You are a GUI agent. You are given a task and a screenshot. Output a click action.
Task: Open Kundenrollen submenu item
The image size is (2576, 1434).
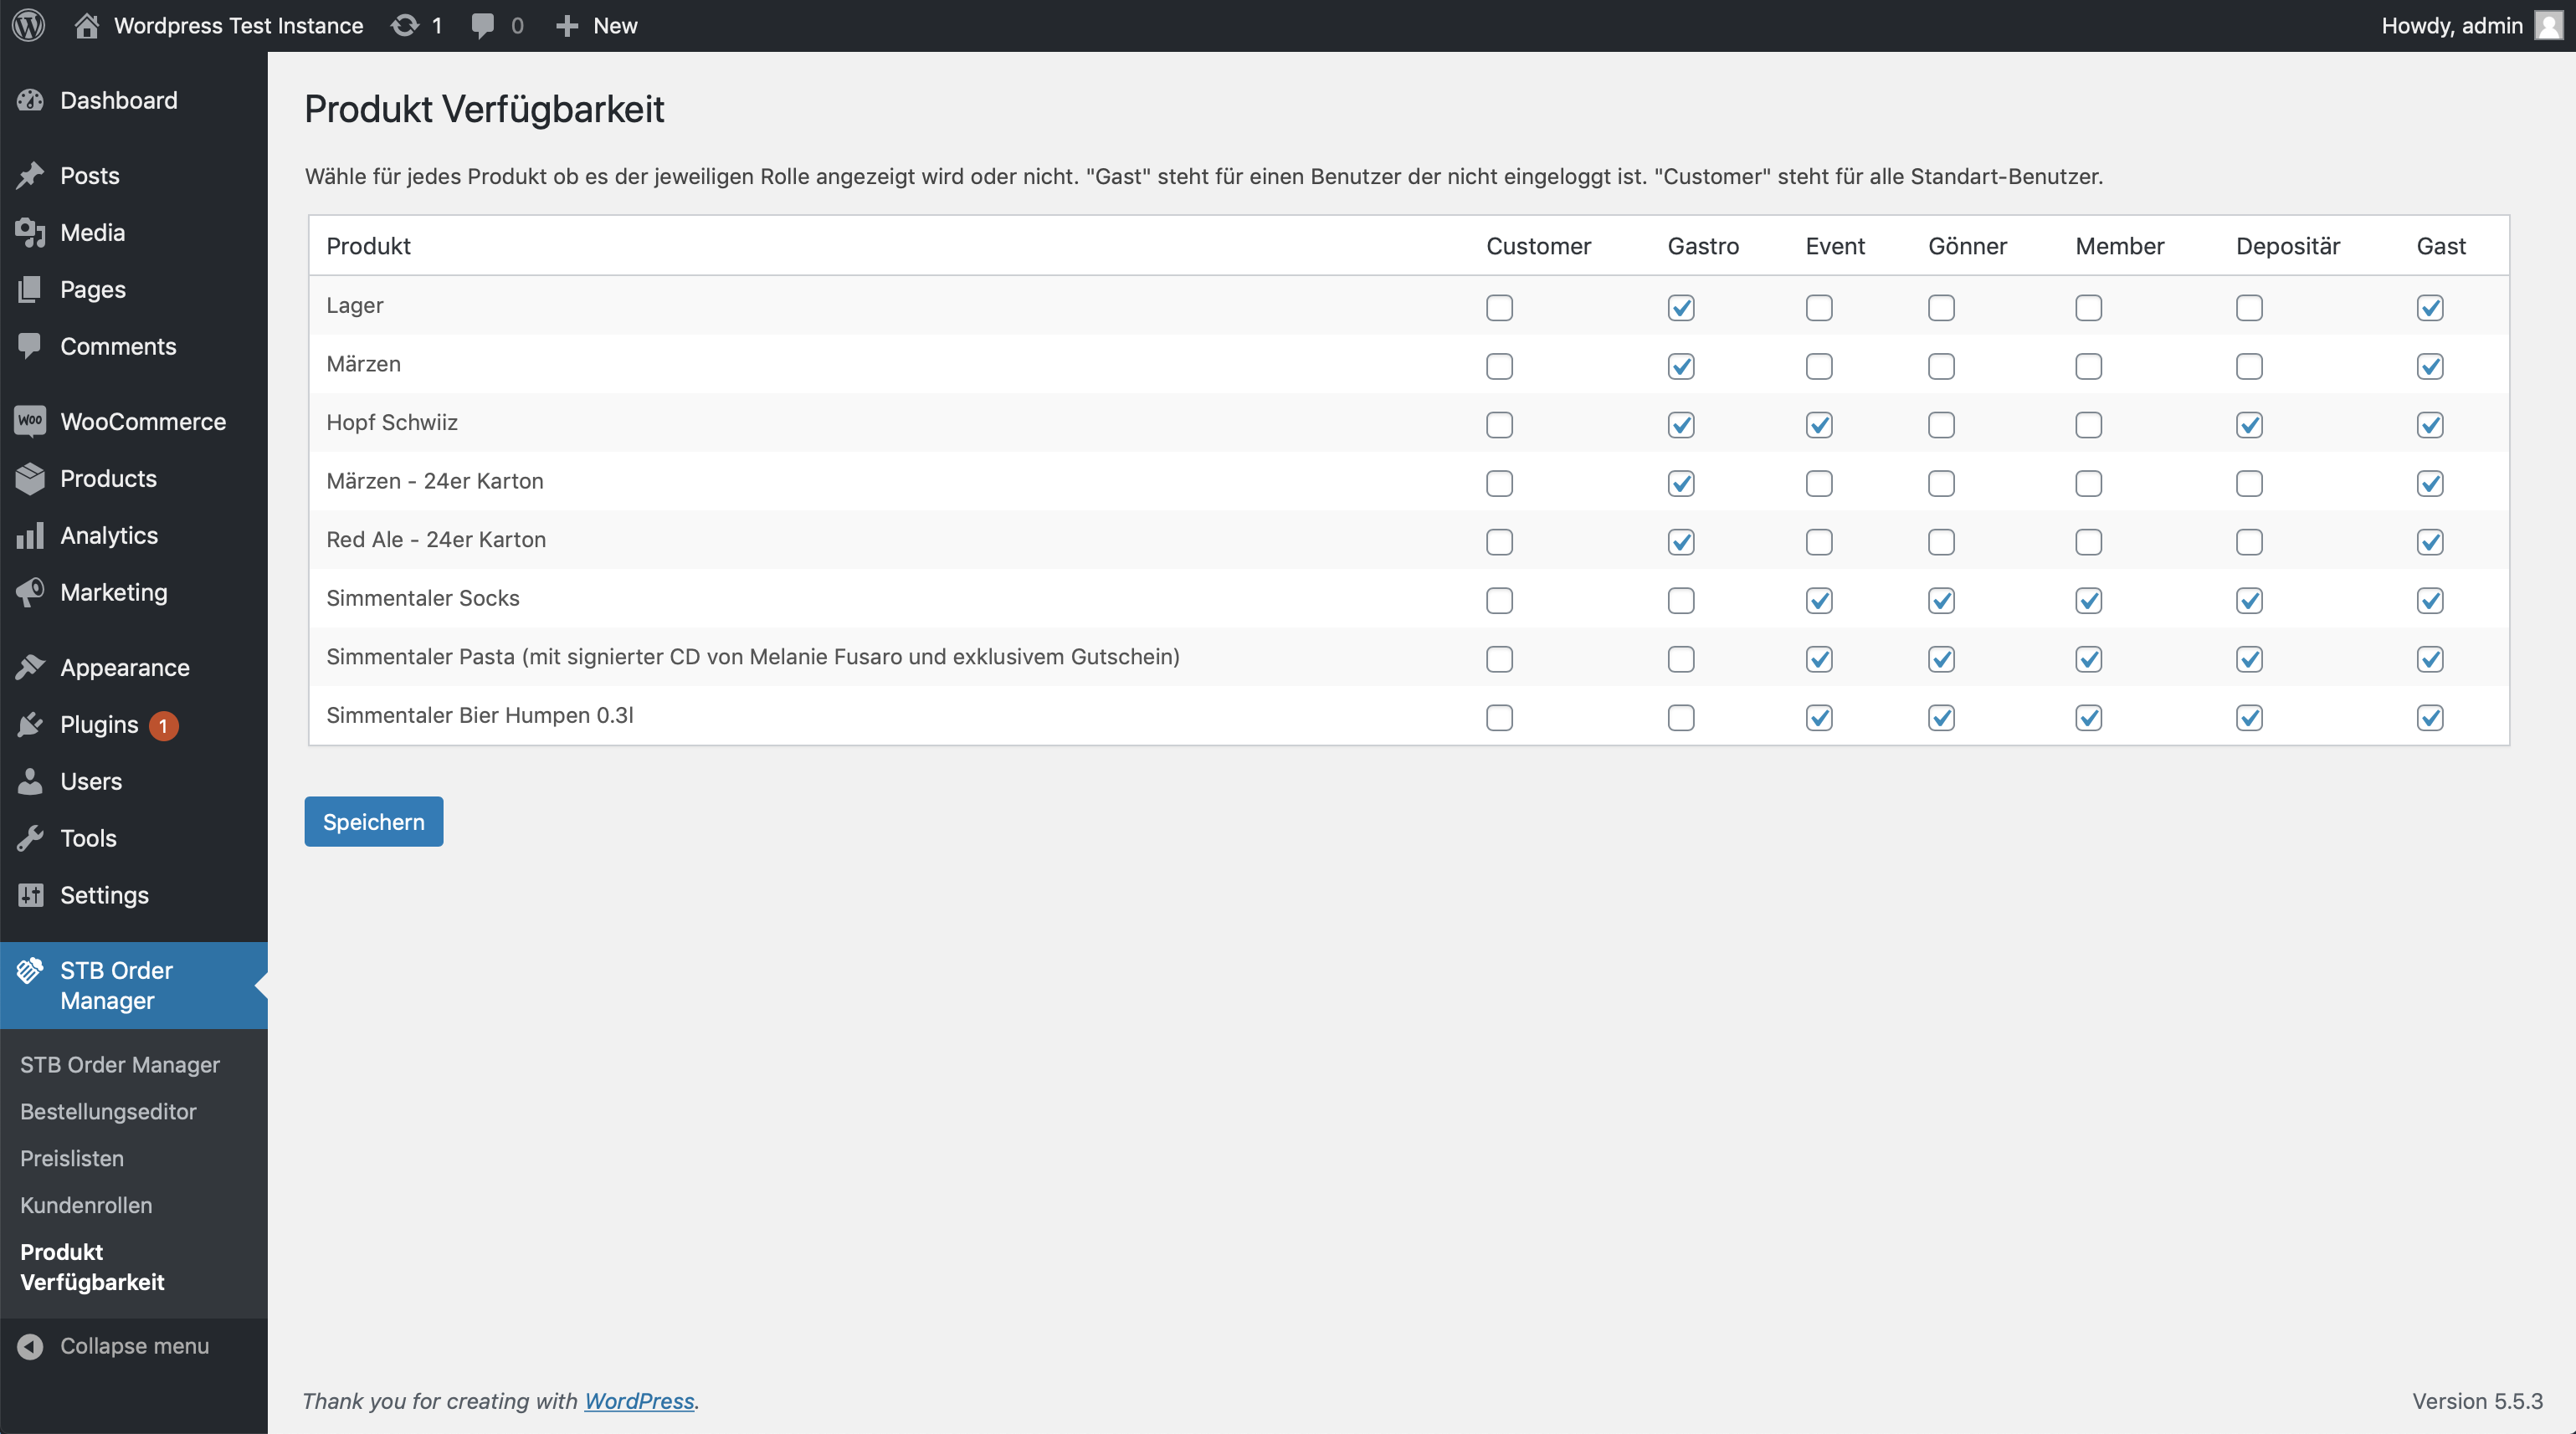86,1205
